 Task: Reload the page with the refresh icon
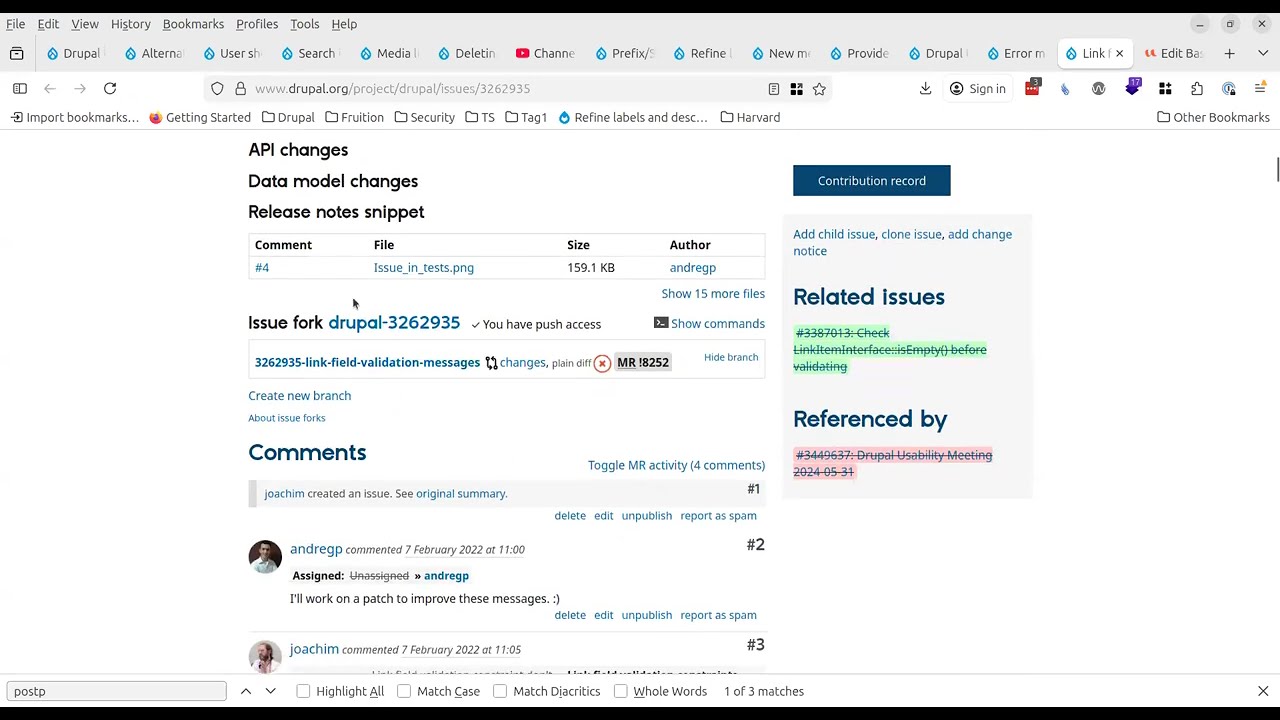(110, 89)
